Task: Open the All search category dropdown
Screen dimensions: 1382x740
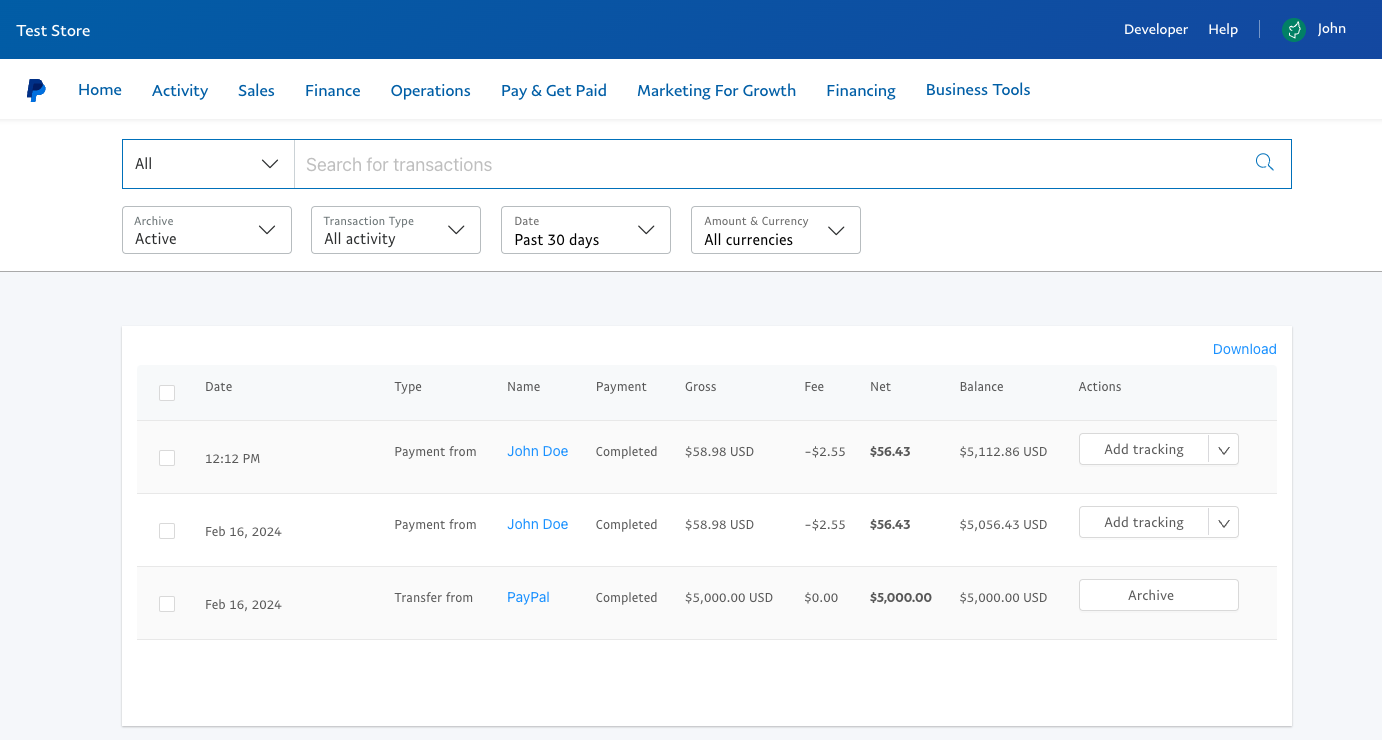Action: (208, 164)
